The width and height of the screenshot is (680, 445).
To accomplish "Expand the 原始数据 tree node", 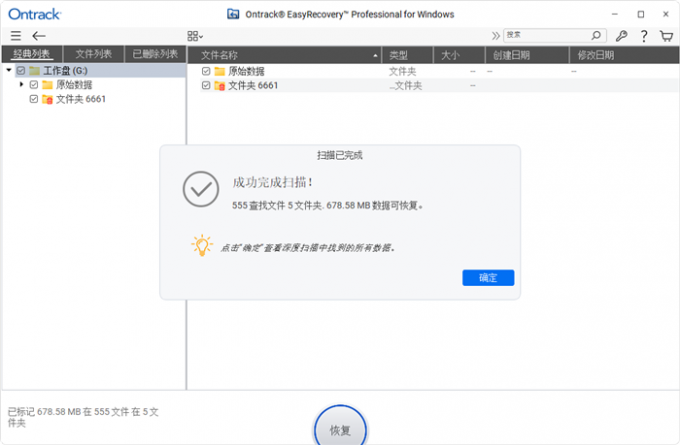I will click(x=21, y=84).
